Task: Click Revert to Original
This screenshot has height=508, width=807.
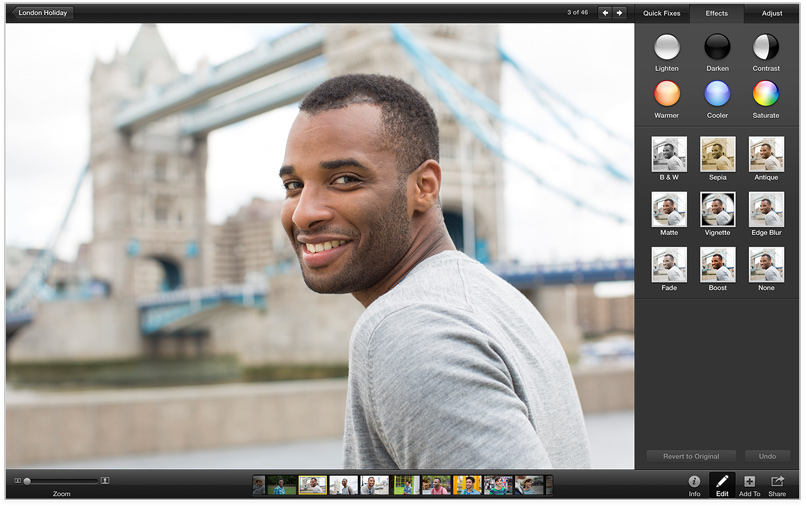Action: tap(691, 456)
